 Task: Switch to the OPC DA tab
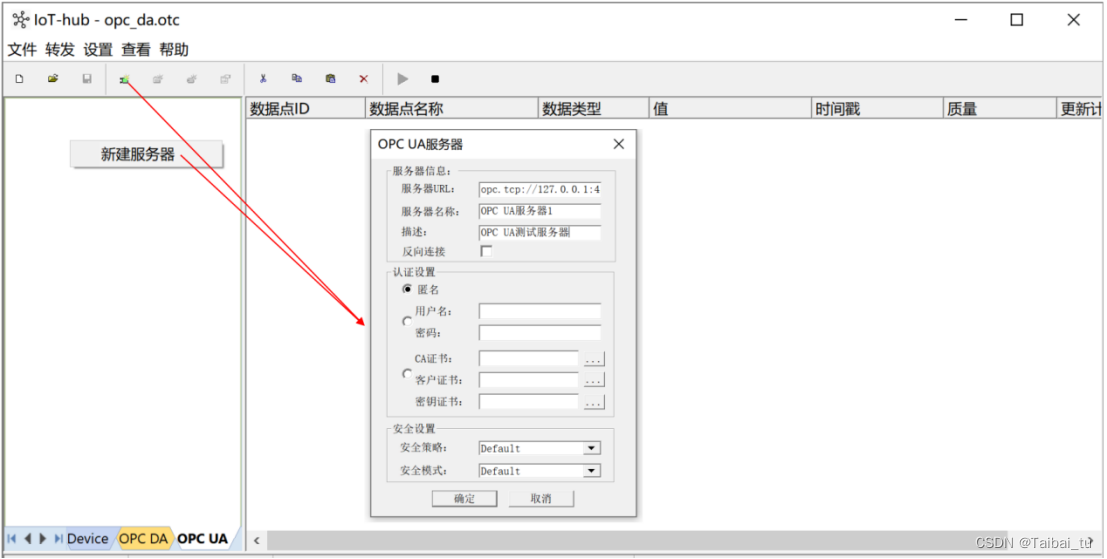coord(143,539)
